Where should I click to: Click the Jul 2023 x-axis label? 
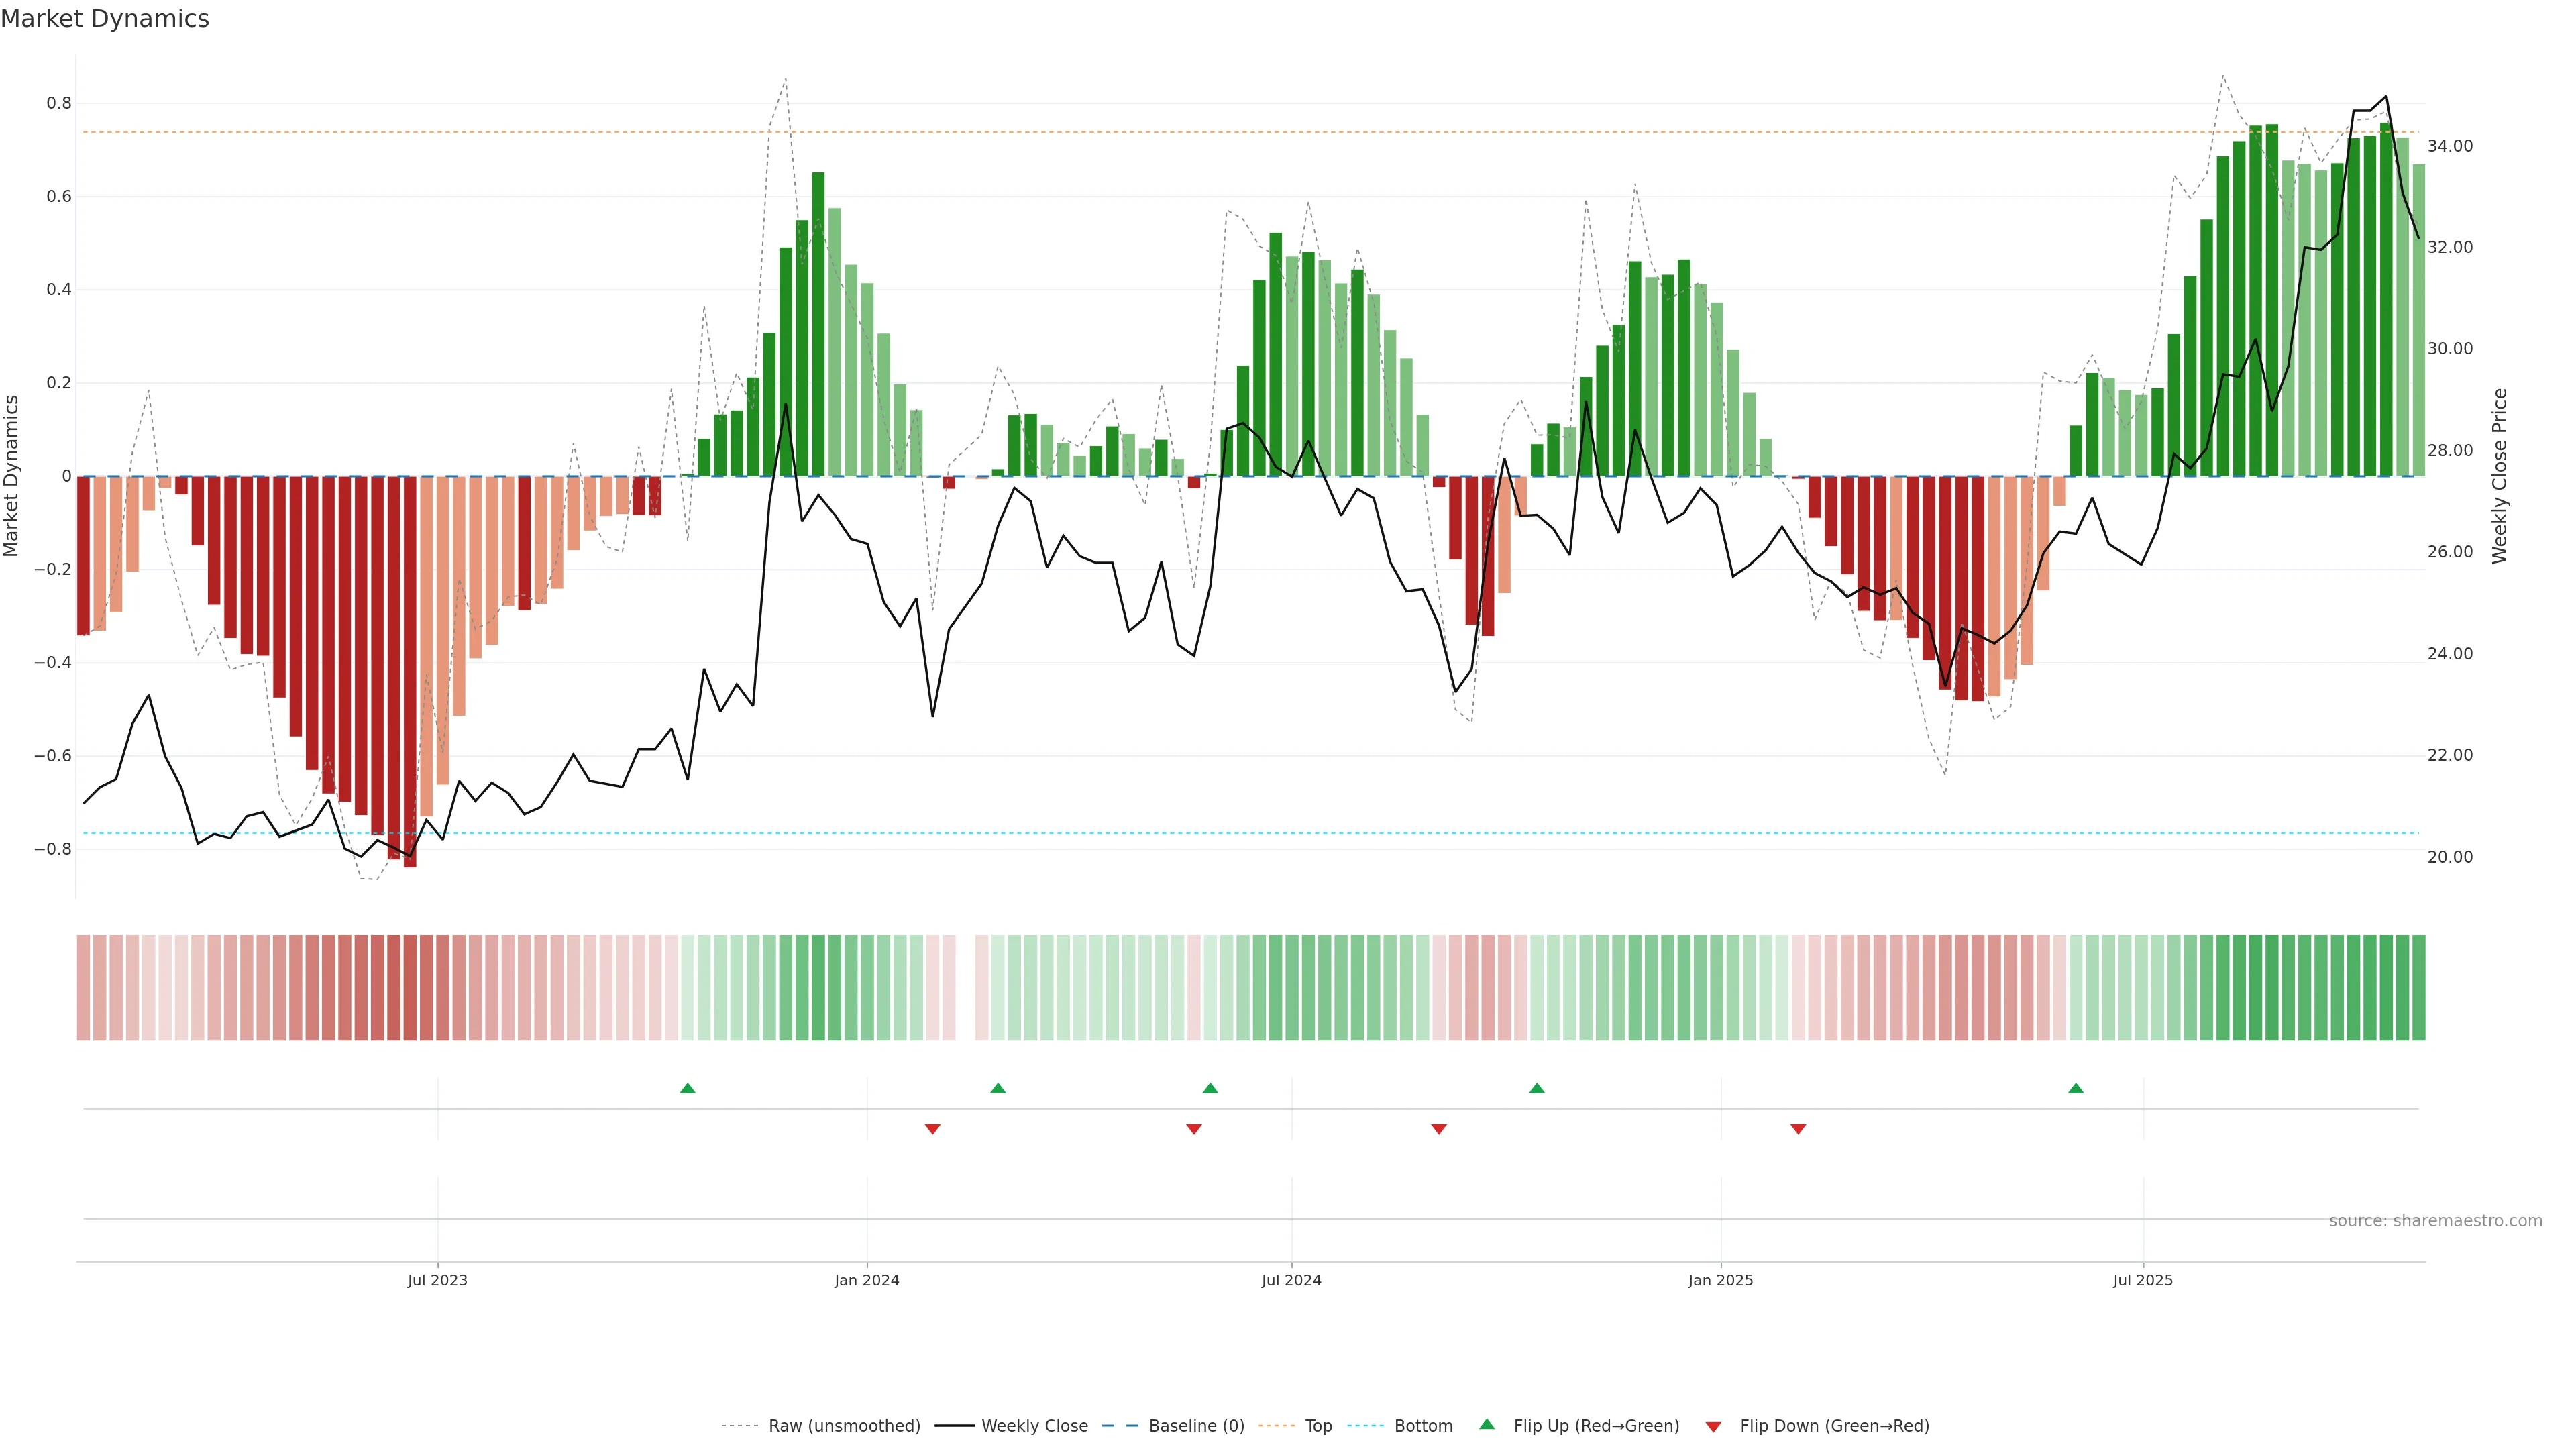coord(437,1280)
